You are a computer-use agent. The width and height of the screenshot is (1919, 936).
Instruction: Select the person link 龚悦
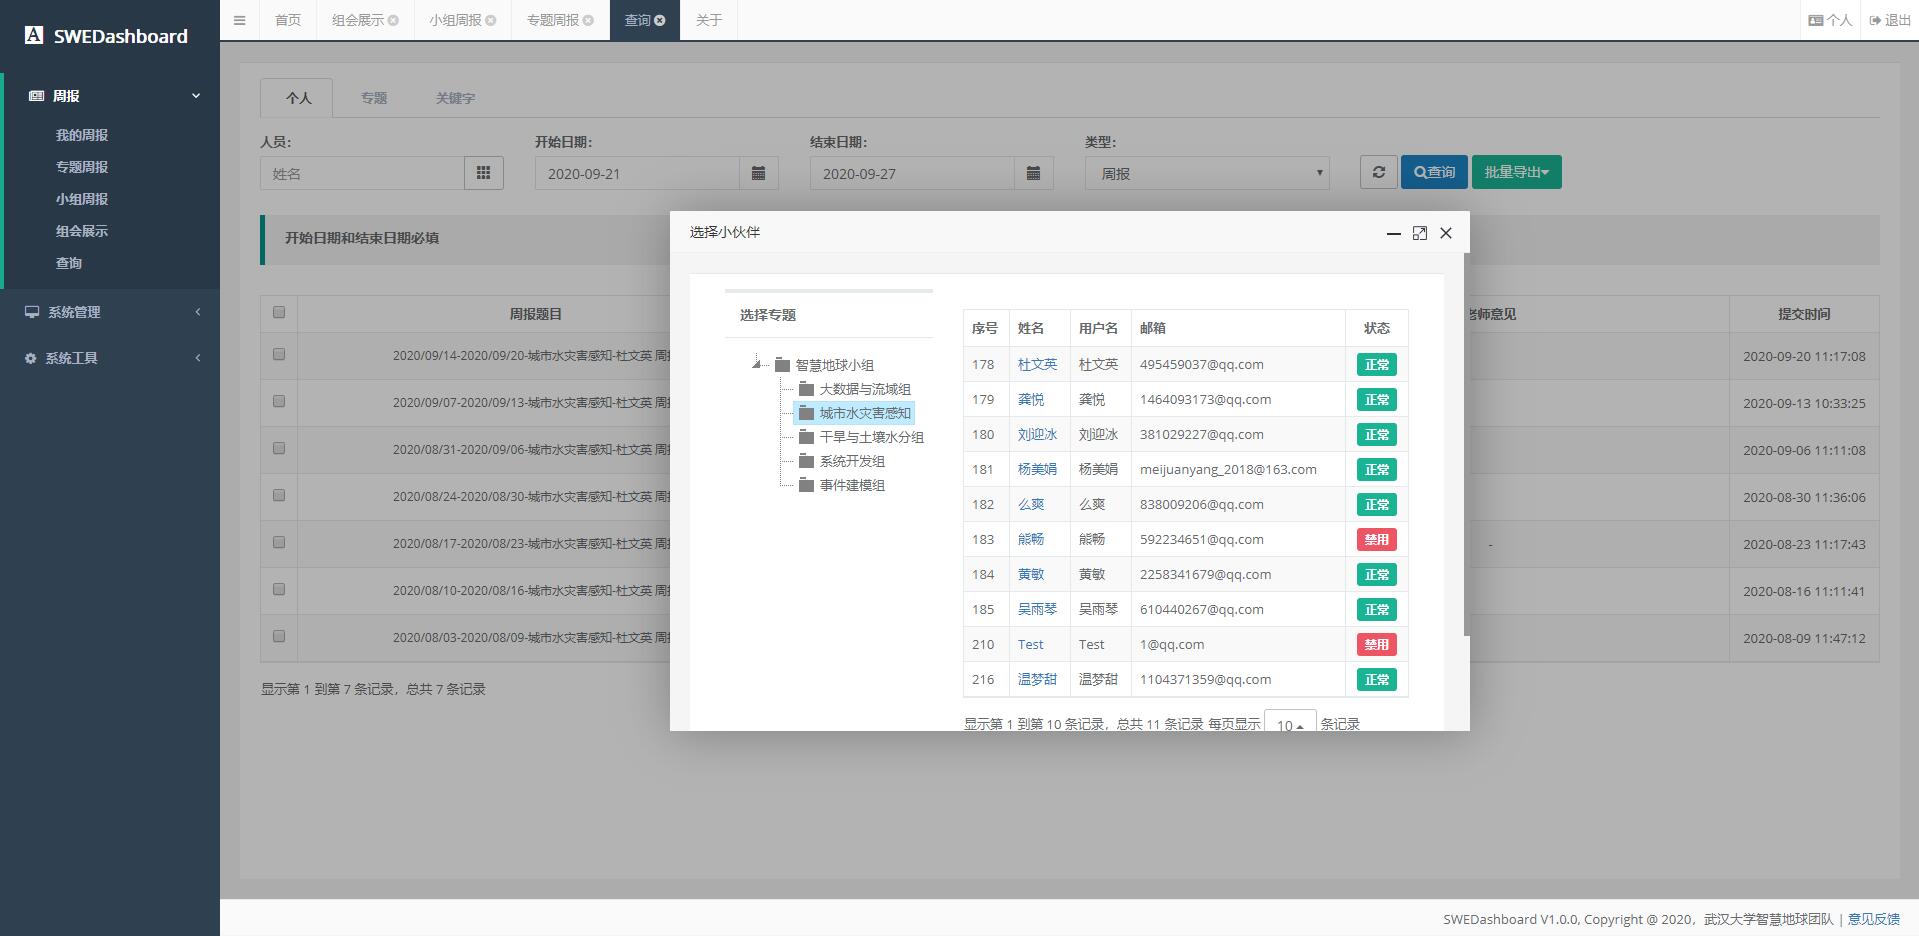(1031, 399)
